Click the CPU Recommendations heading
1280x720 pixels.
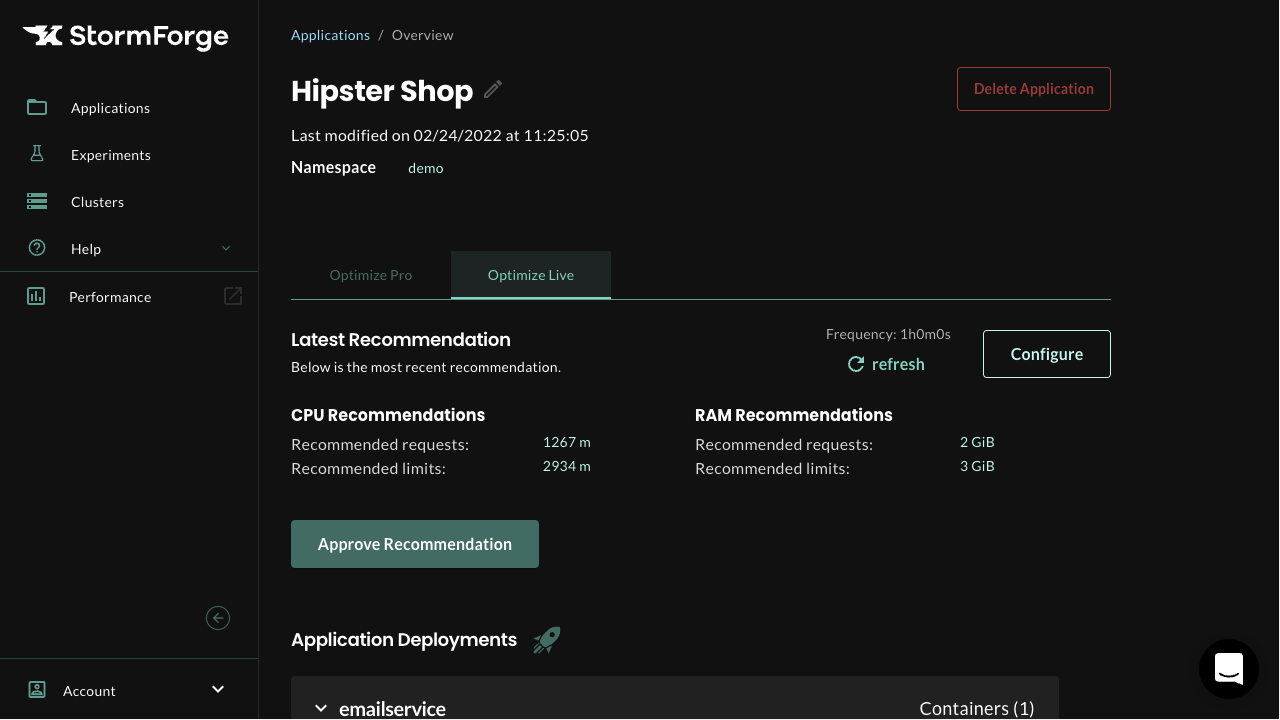388,415
